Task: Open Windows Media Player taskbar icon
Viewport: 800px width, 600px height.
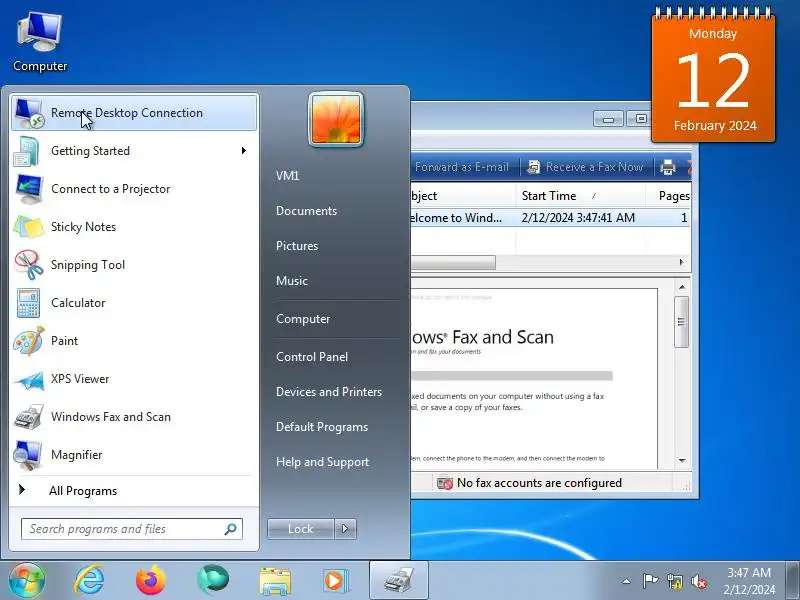Action: tap(336, 581)
